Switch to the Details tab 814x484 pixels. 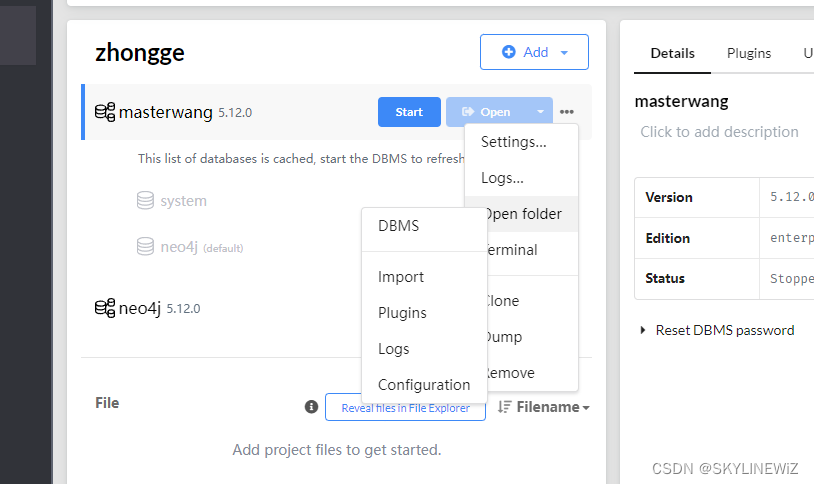click(x=672, y=53)
